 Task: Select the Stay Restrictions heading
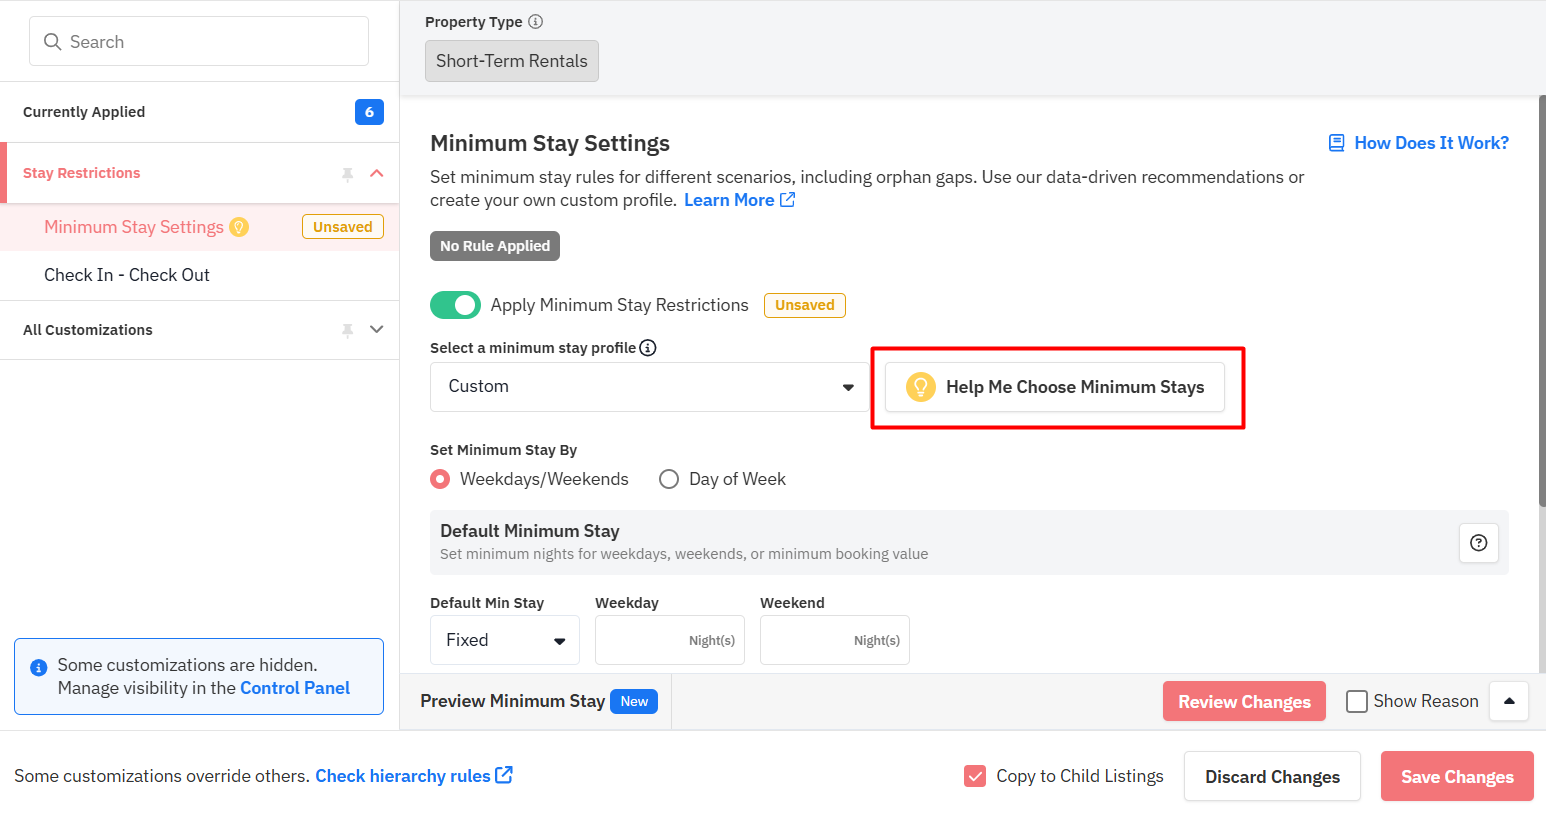pos(81,173)
